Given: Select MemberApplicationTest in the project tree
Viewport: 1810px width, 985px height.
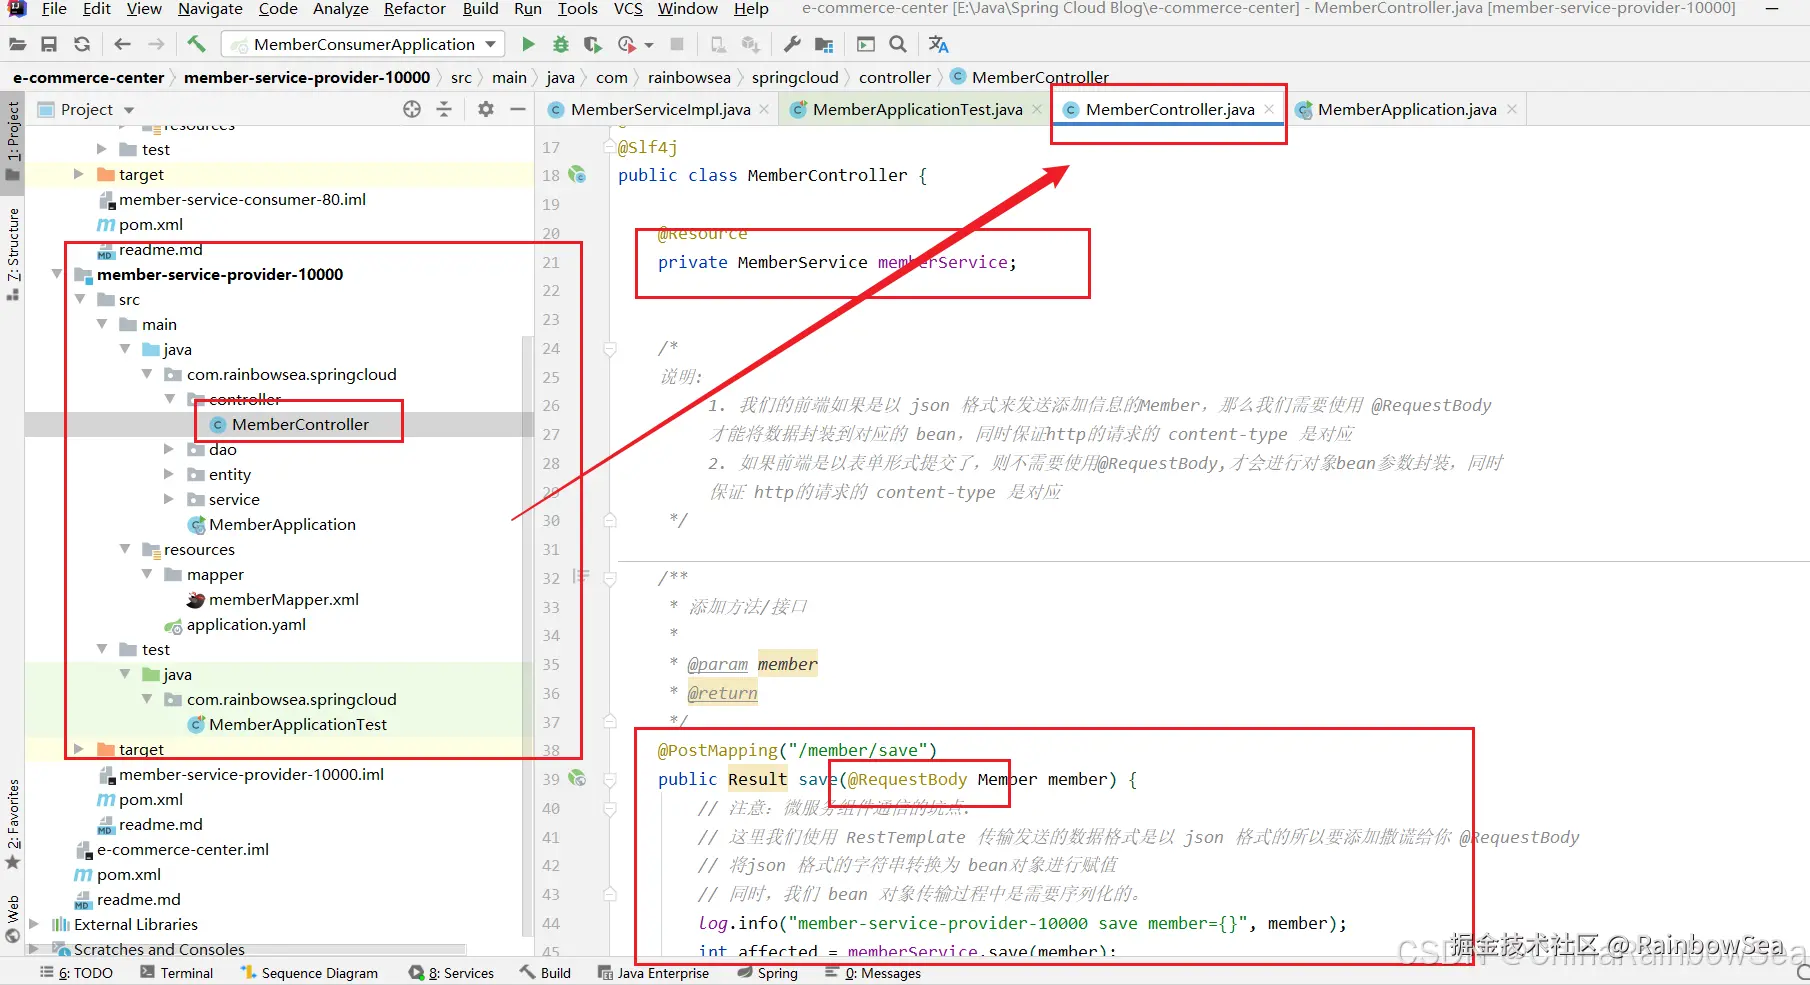Looking at the screenshot, I should 297,724.
